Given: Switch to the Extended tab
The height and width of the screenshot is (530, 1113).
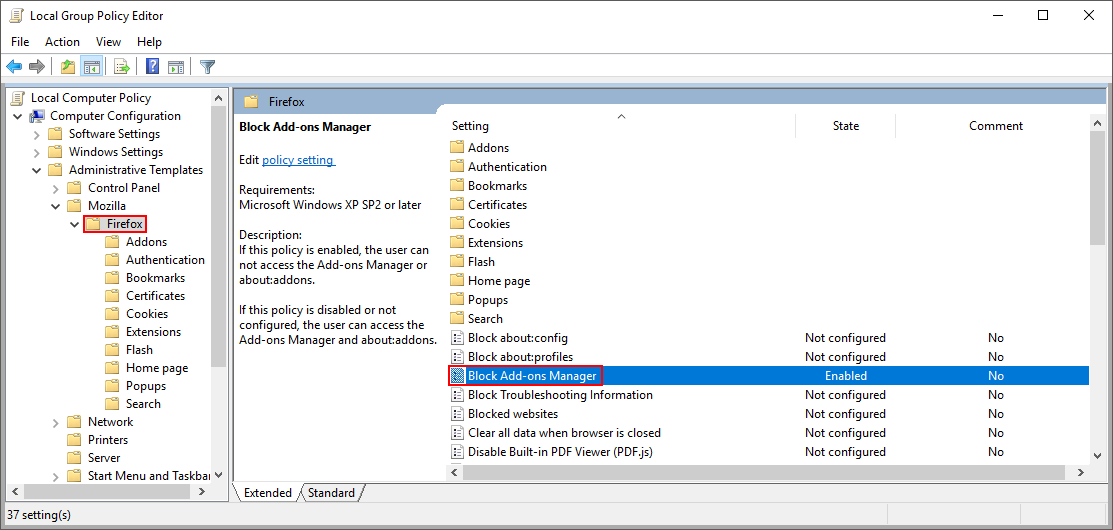Looking at the screenshot, I should pyautogui.click(x=268, y=492).
